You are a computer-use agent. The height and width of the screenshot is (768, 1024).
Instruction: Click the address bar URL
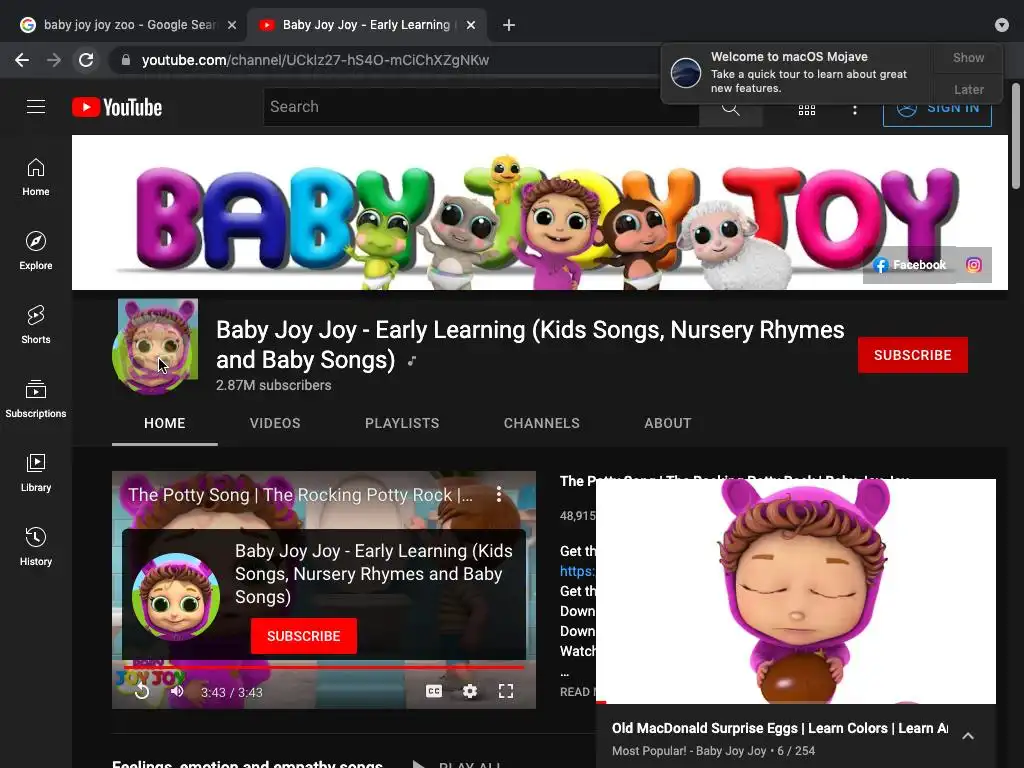pos(315,60)
